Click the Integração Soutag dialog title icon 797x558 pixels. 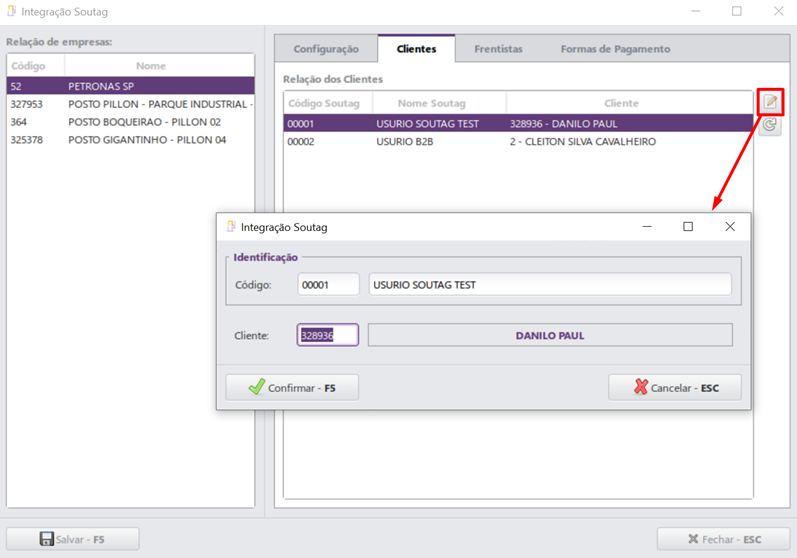[x=231, y=227]
